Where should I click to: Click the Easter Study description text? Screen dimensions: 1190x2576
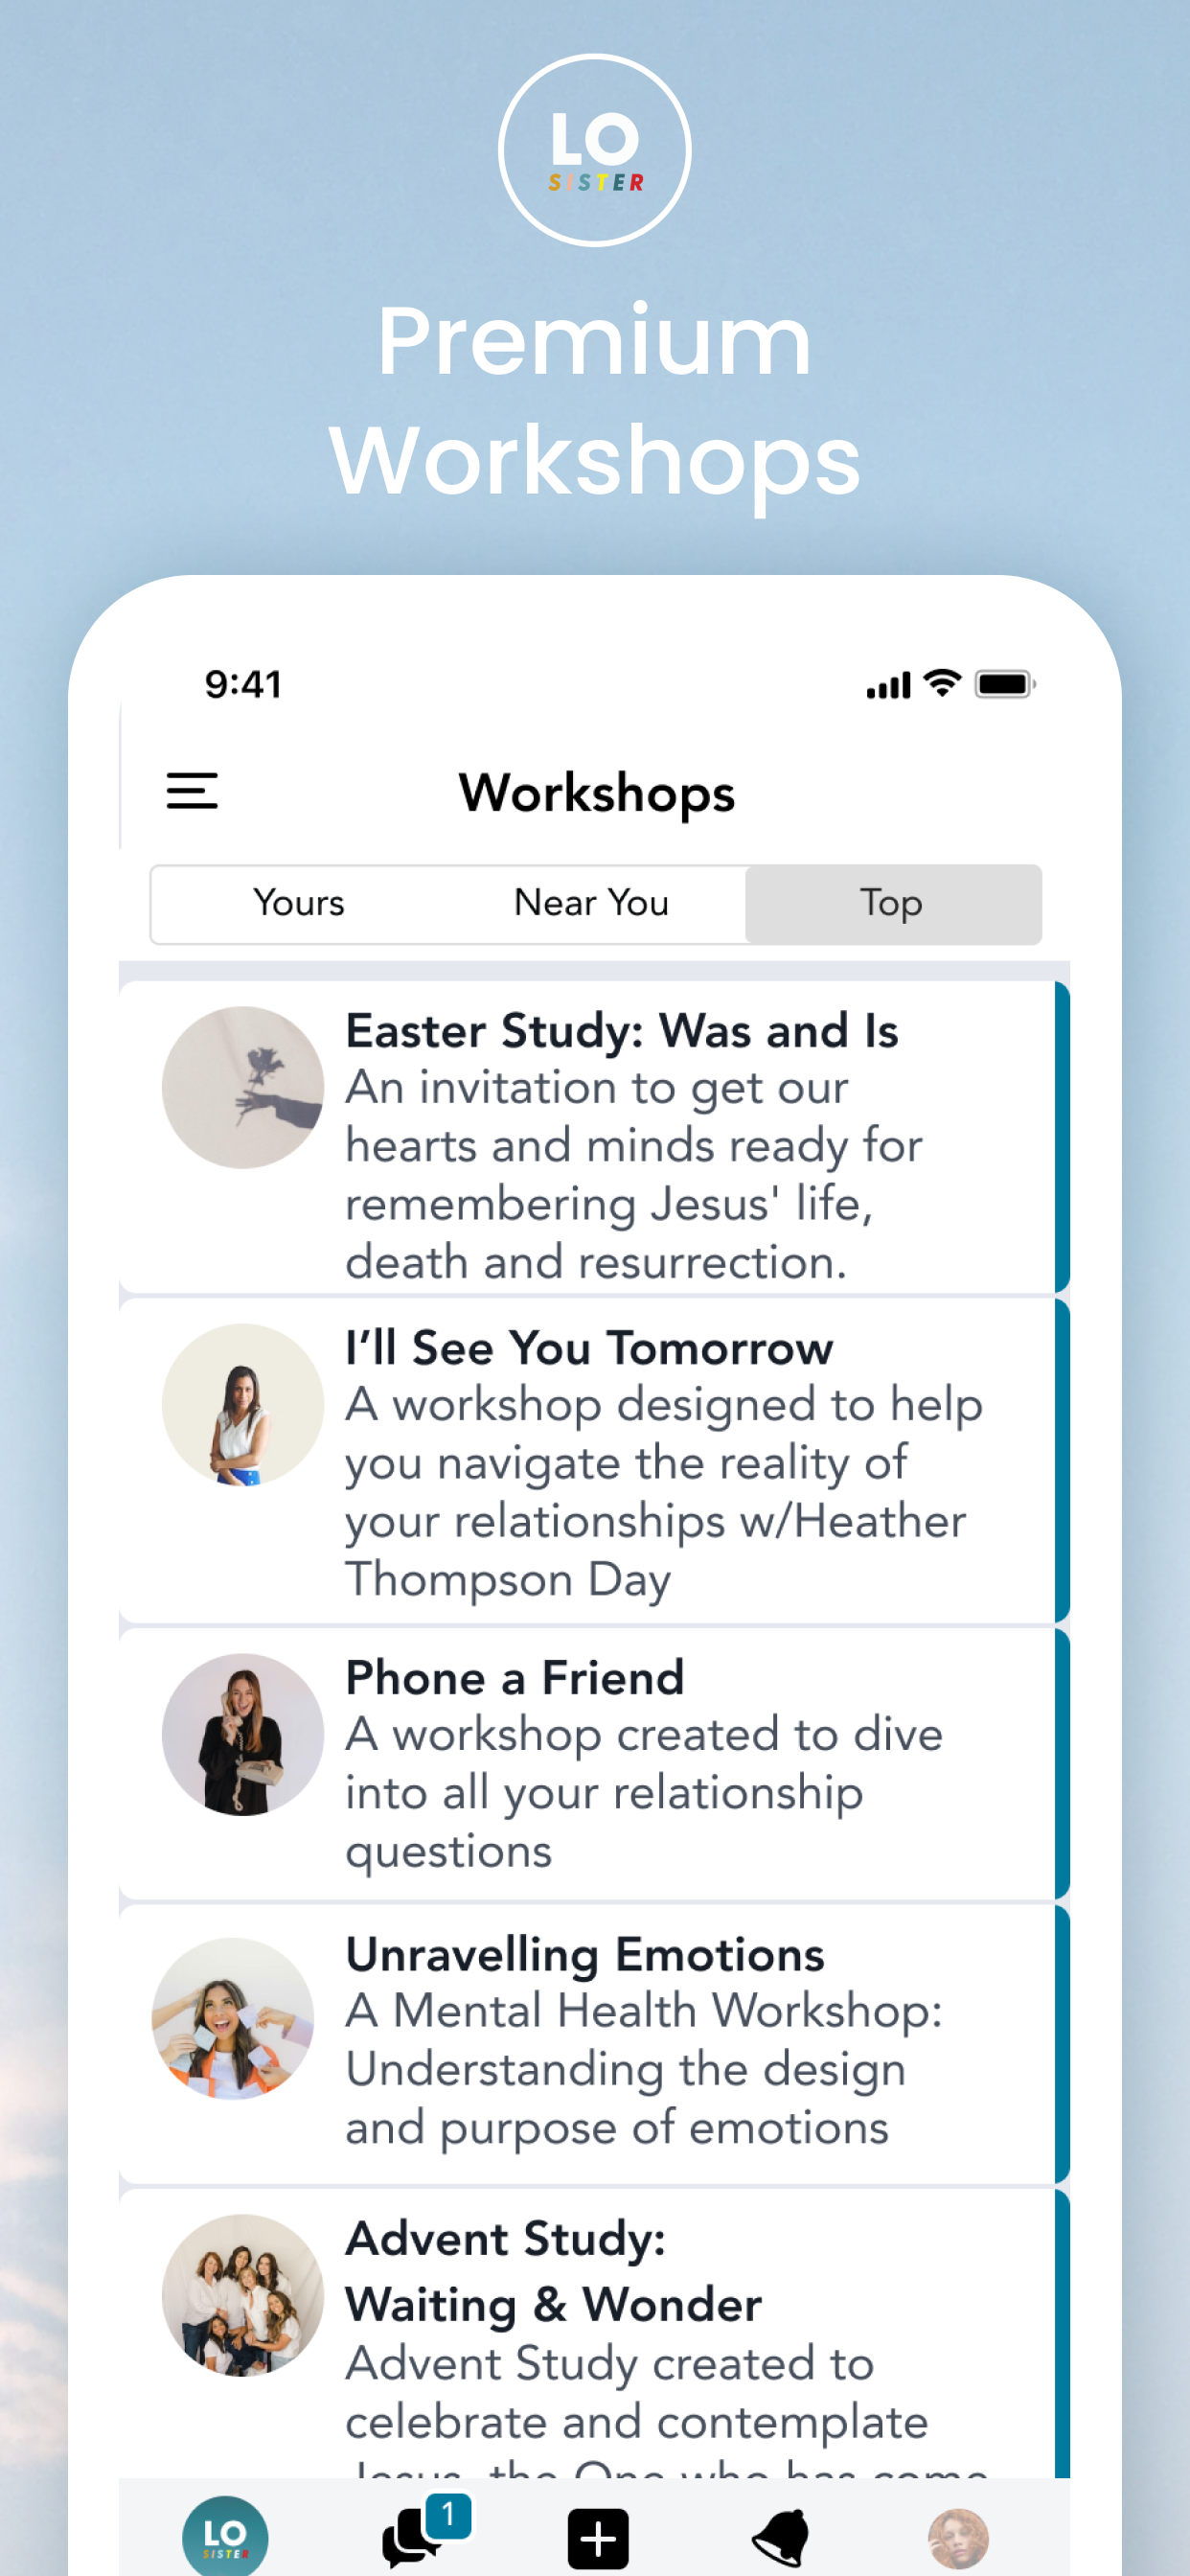[634, 1174]
